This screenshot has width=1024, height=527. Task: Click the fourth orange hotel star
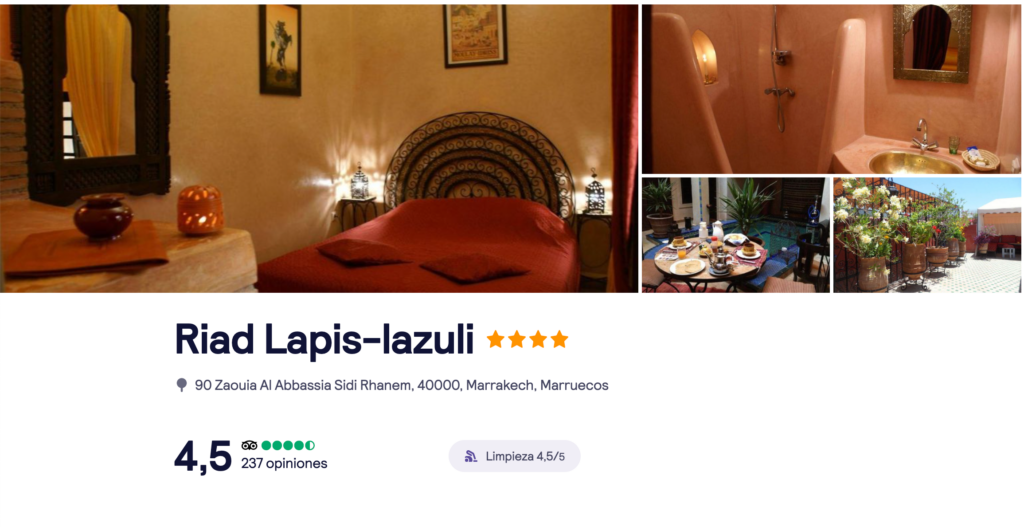559,339
